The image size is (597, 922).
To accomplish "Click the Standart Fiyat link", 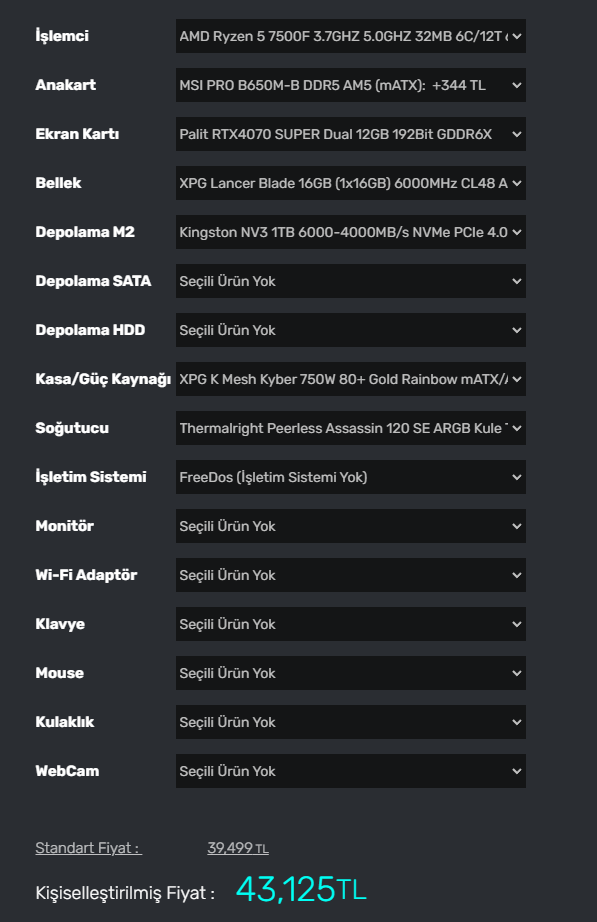I will tap(88, 848).
